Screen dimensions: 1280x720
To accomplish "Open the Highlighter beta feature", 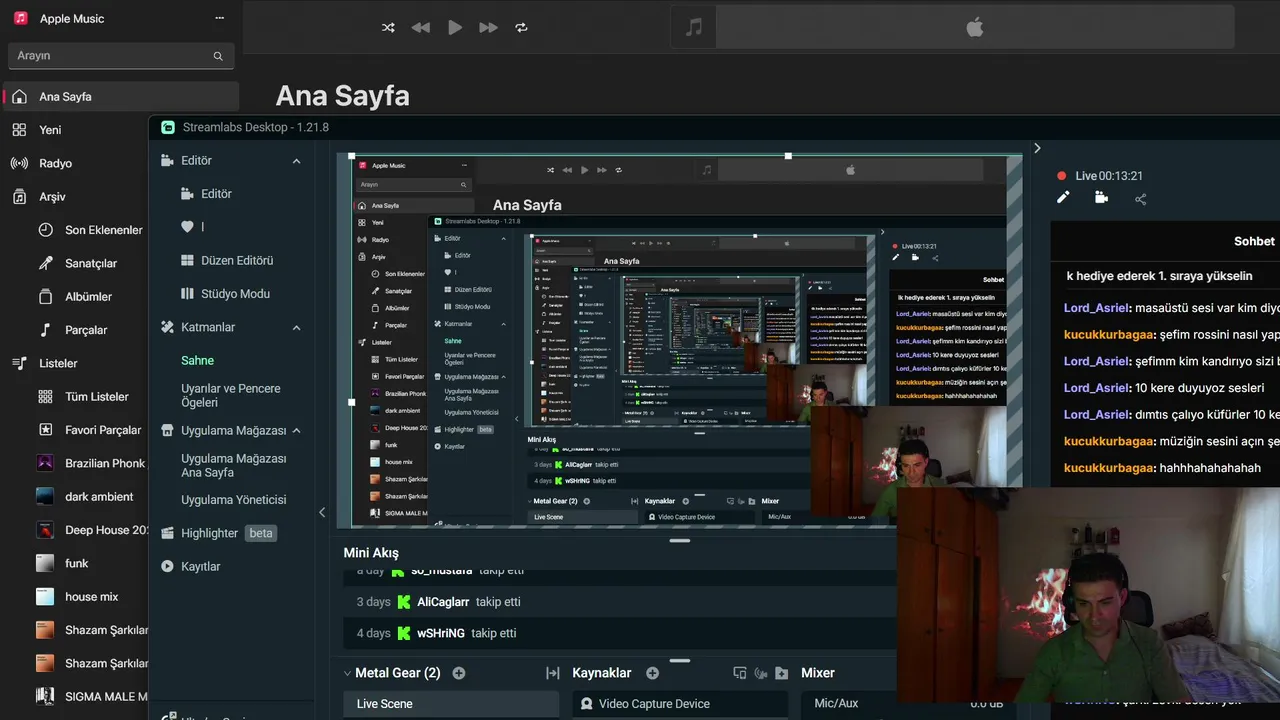I will tap(217, 533).
